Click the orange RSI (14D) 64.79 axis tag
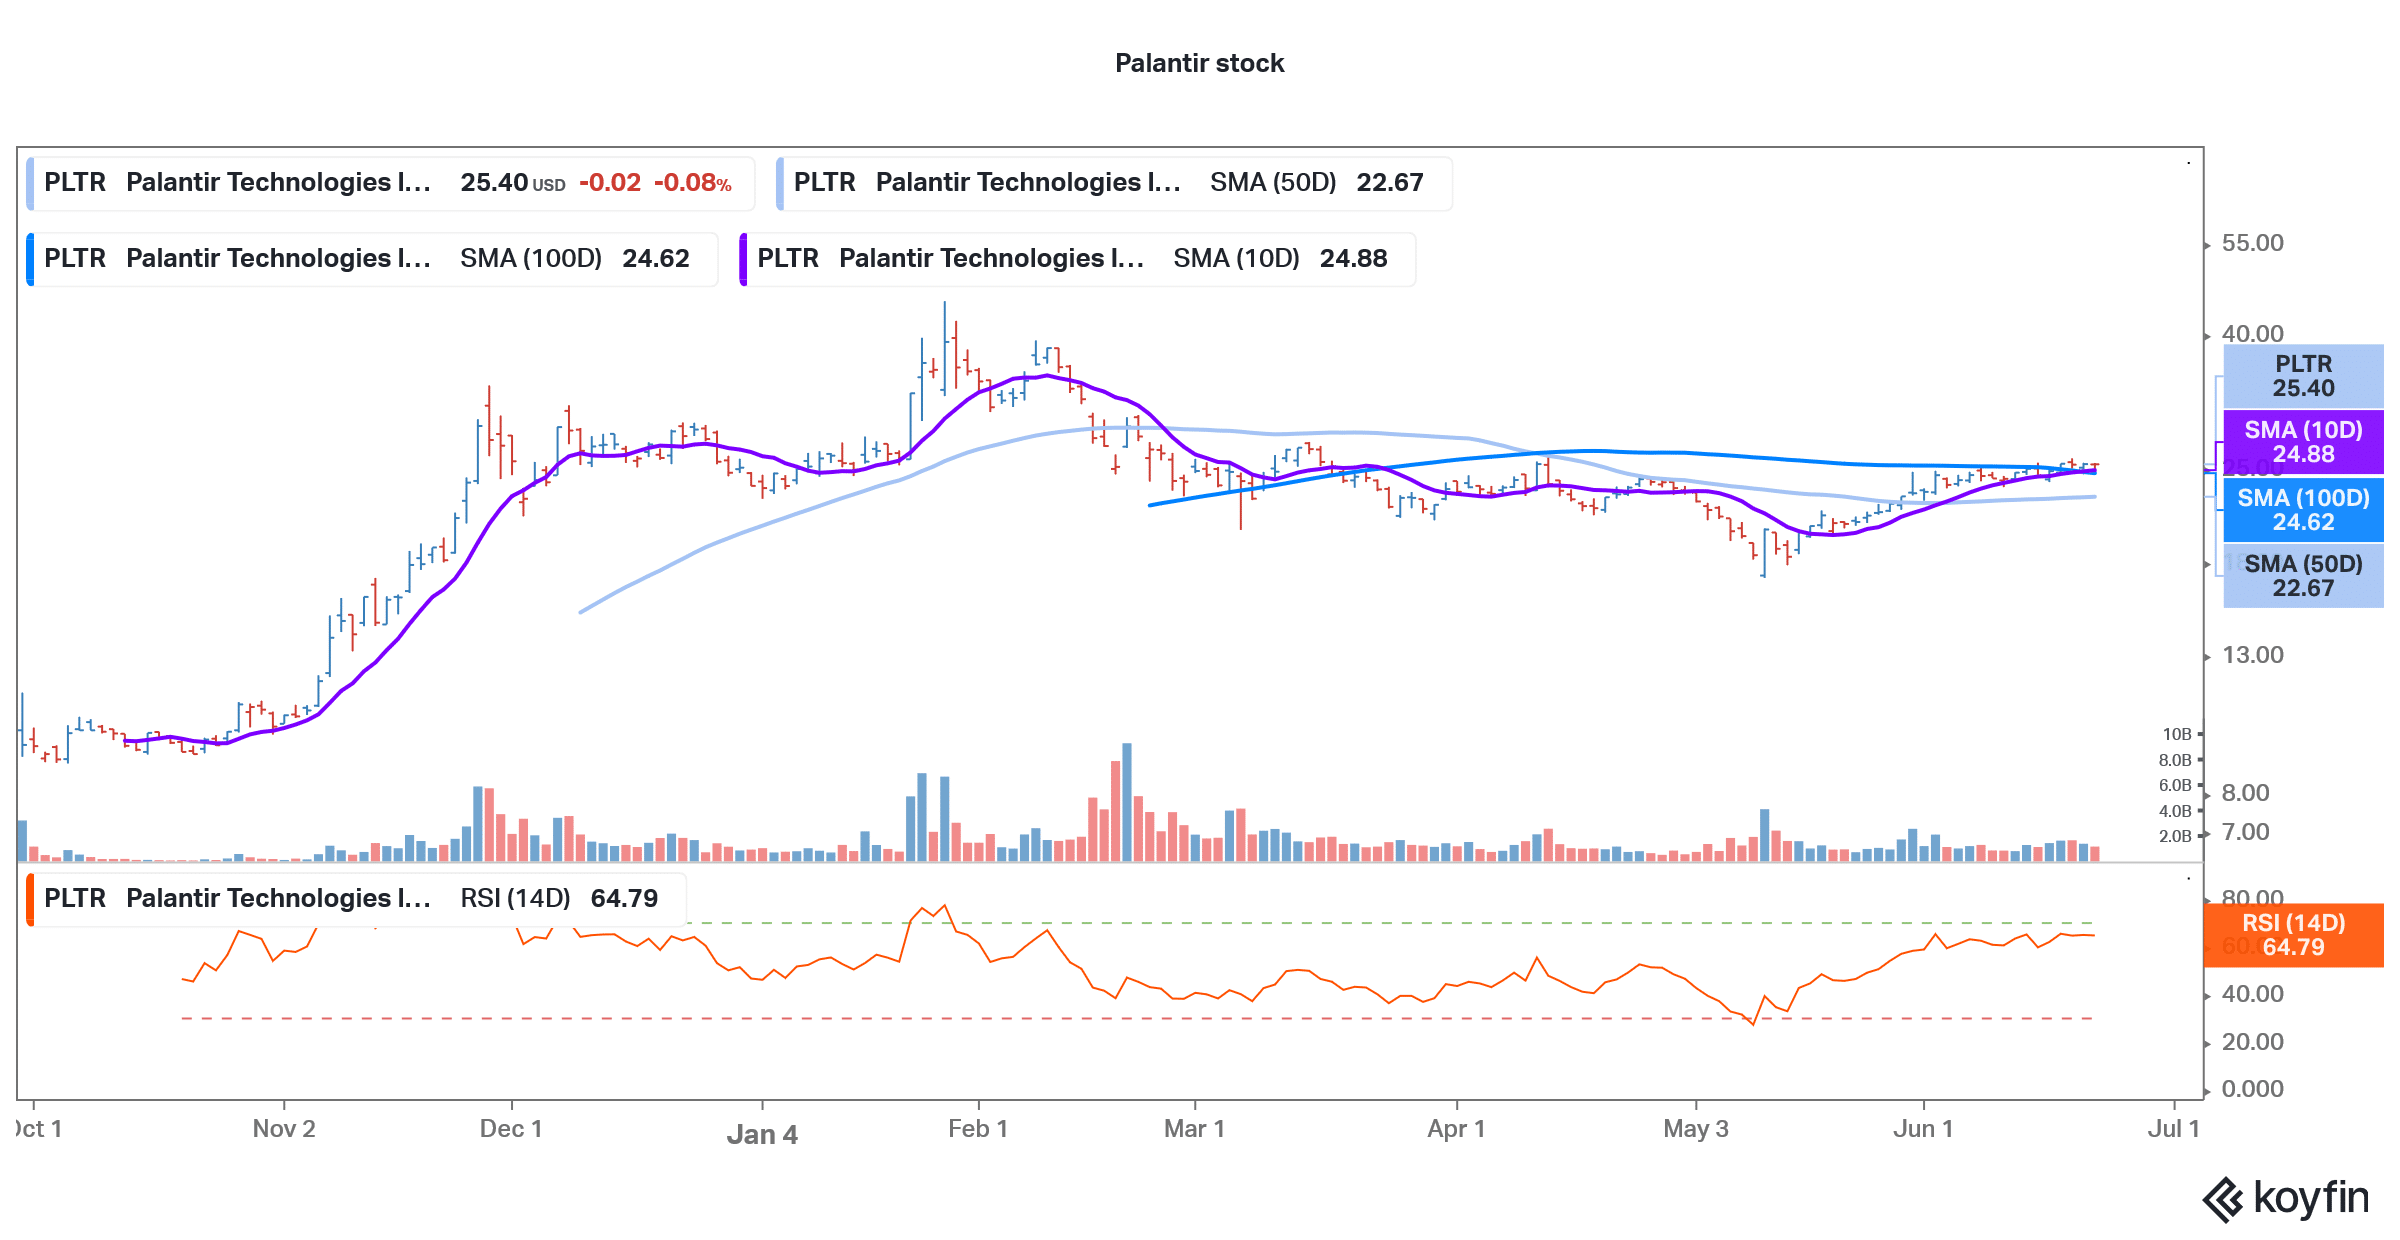Viewport: 2400px width, 1240px height. pyautogui.click(x=2293, y=935)
